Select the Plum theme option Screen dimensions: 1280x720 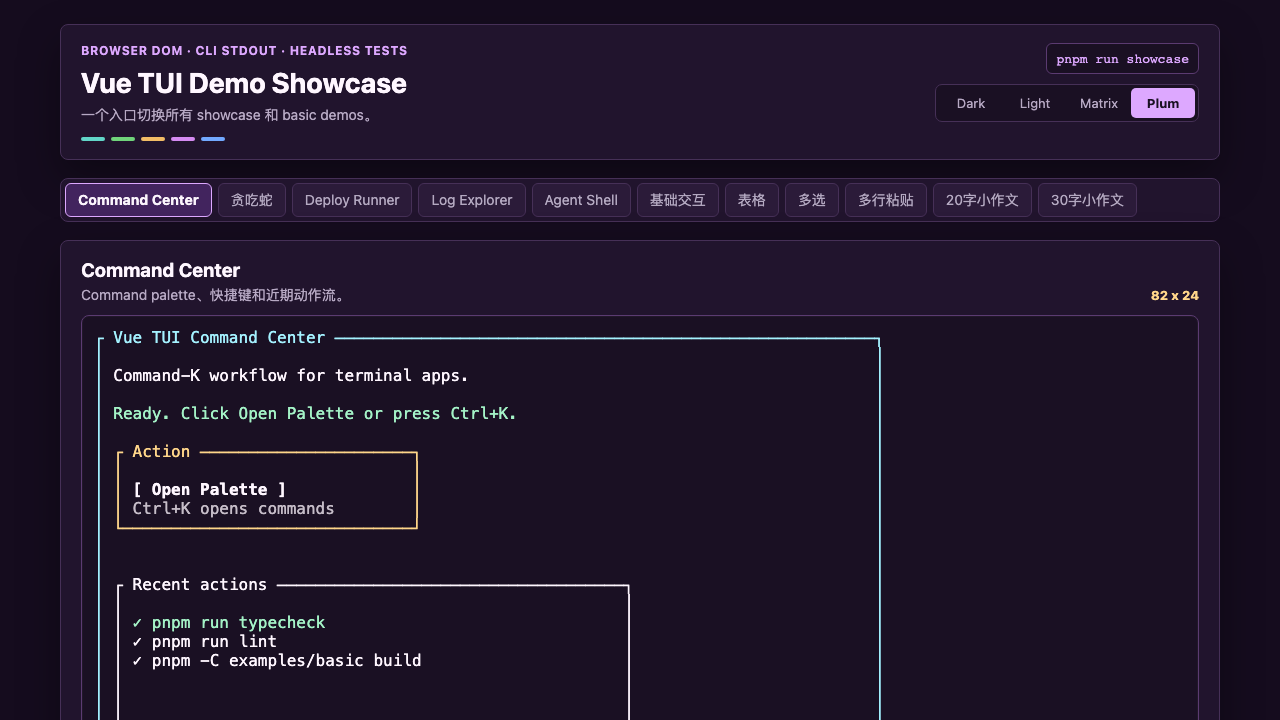1163,103
